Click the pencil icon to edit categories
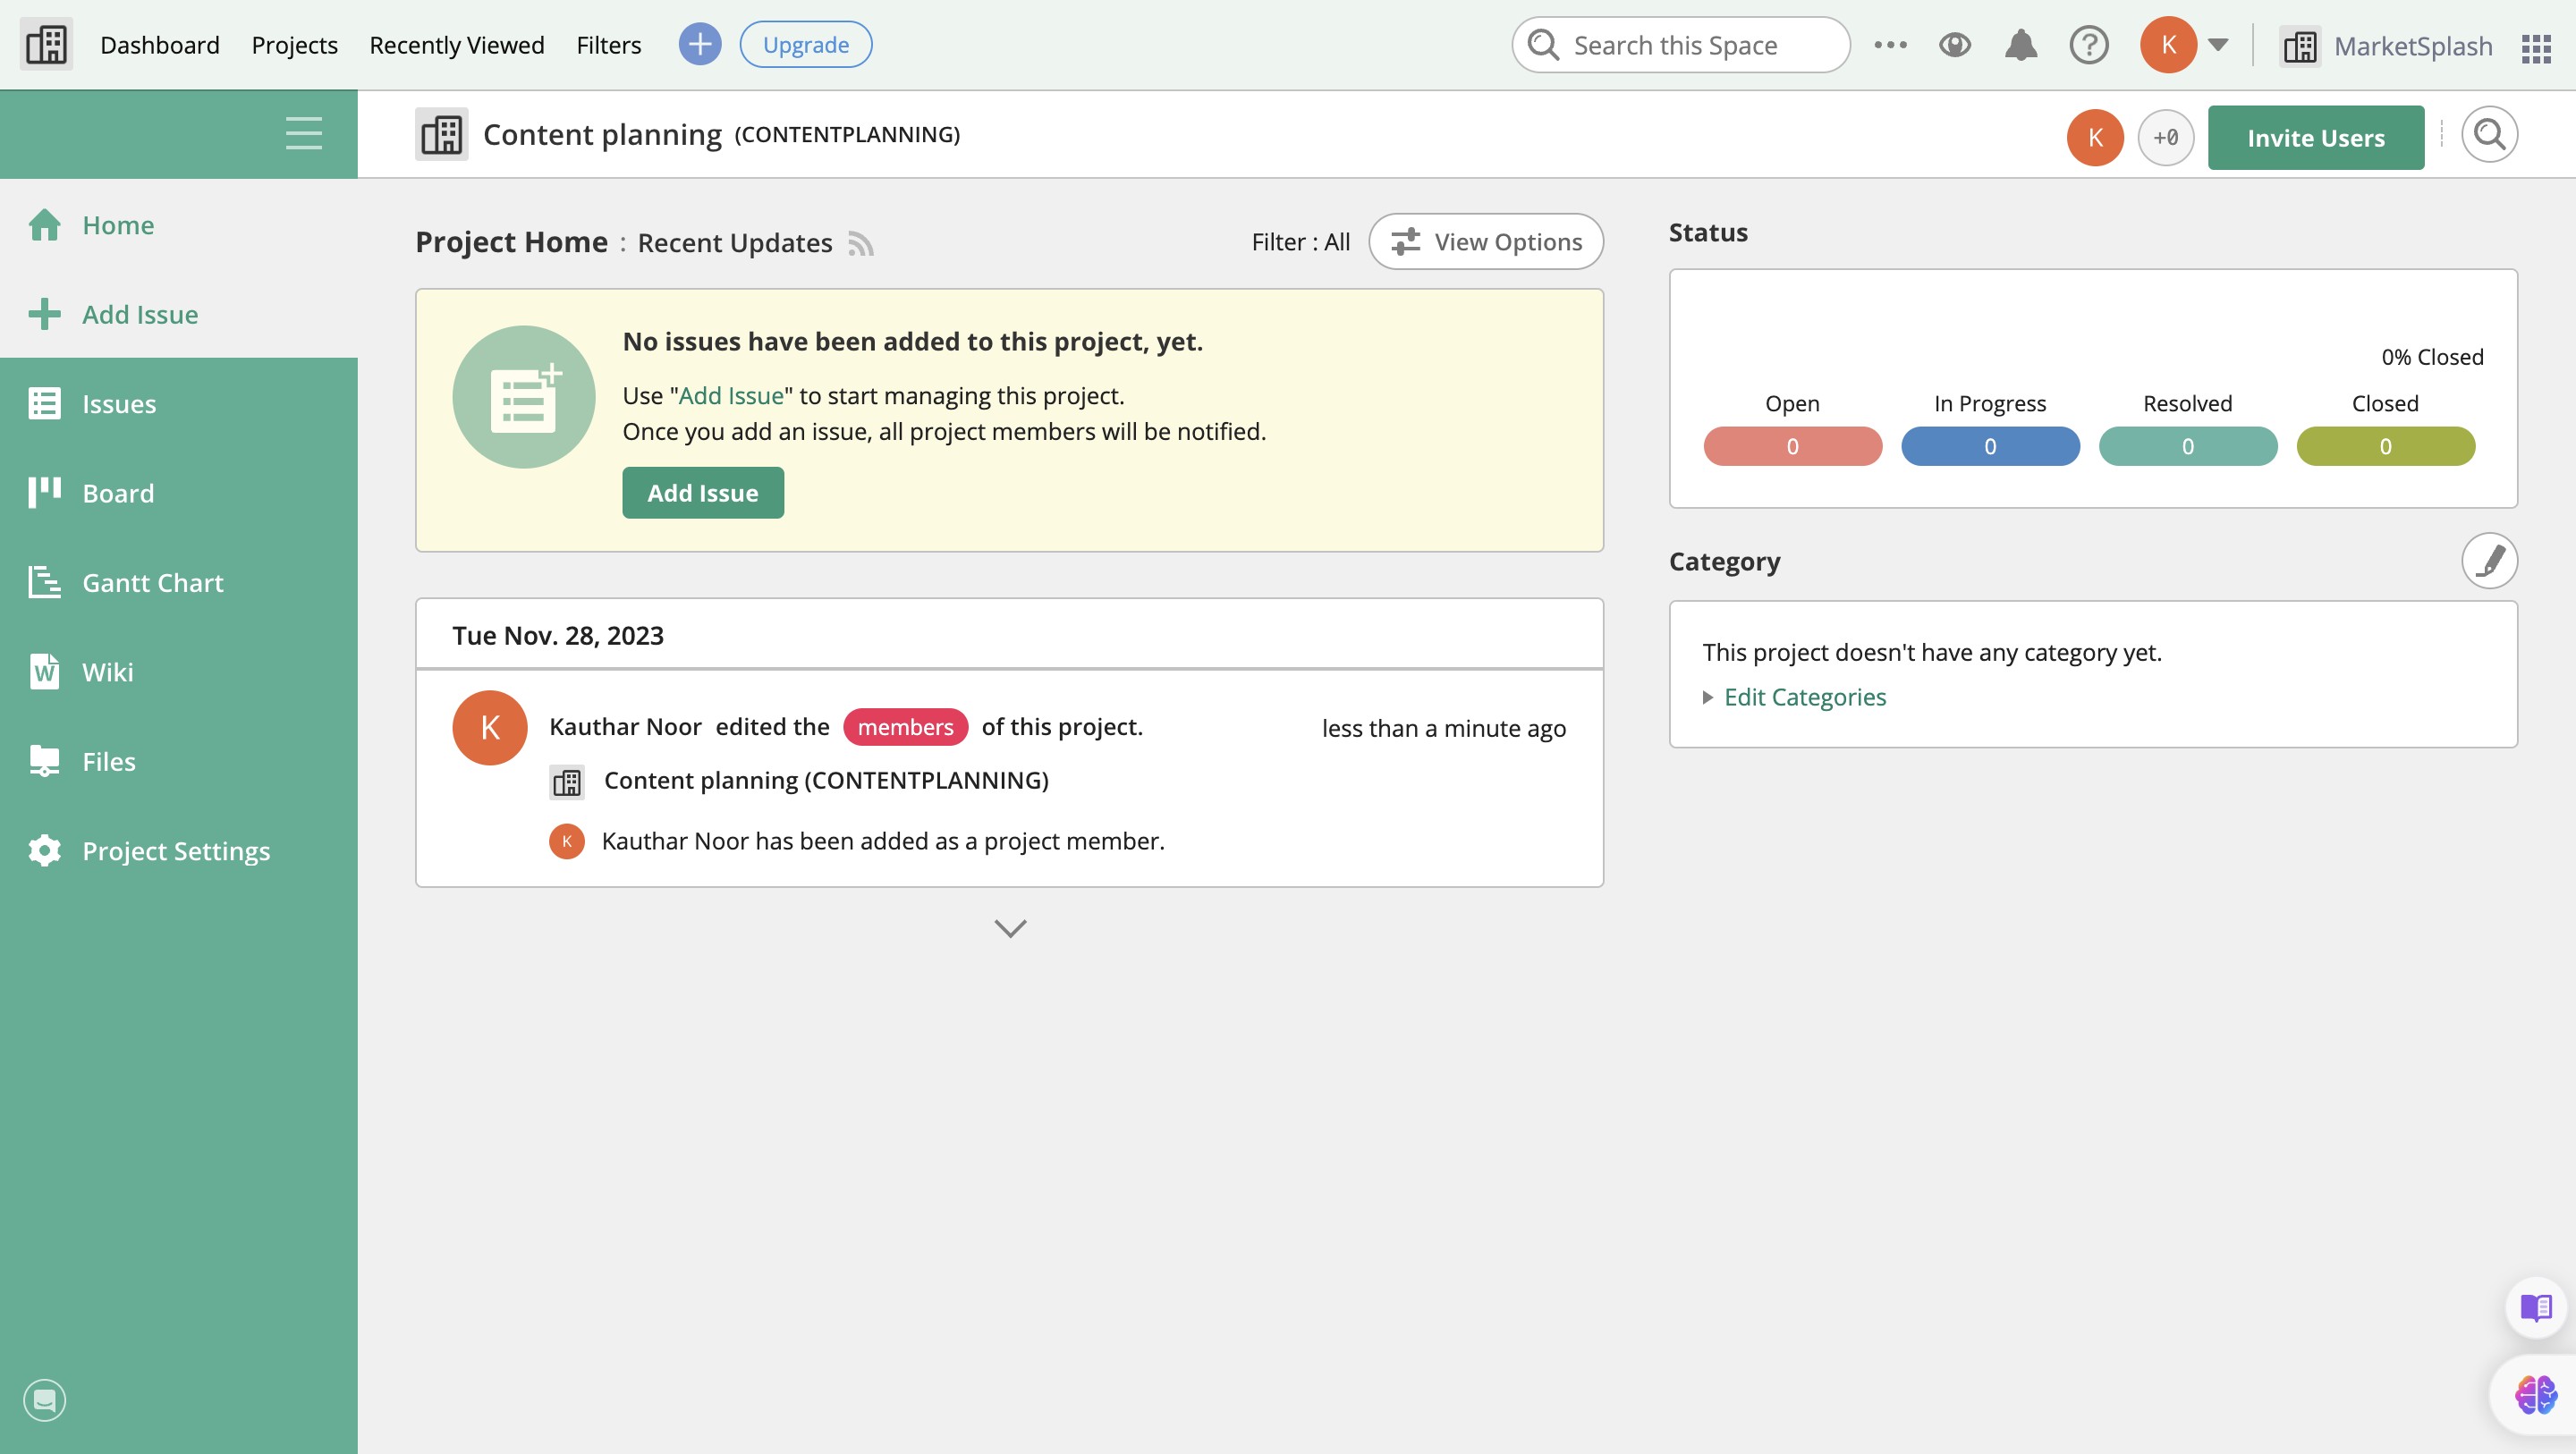Viewport: 2576px width, 1454px height. click(x=2488, y=561)
